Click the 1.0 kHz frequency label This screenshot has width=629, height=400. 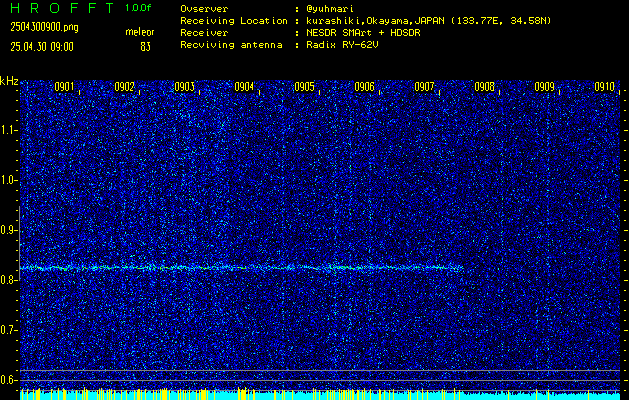(8, 181)
